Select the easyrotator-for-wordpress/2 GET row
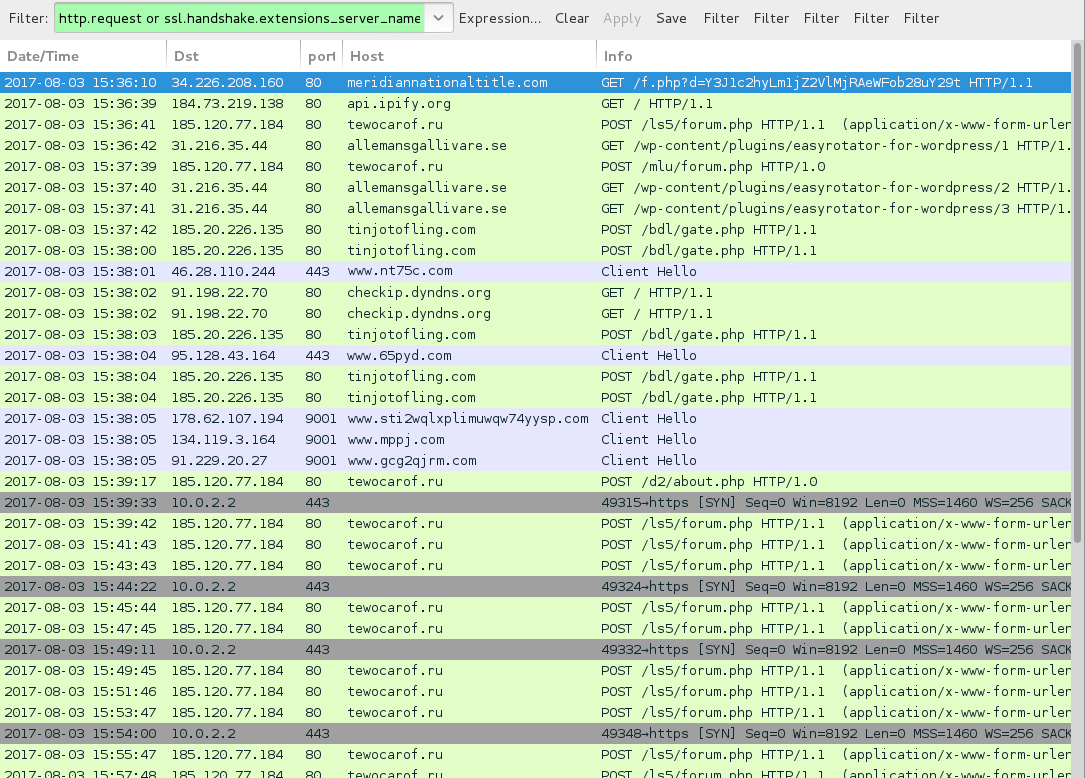The height and width of the screenshot is (778, 1085). point(536,188)
